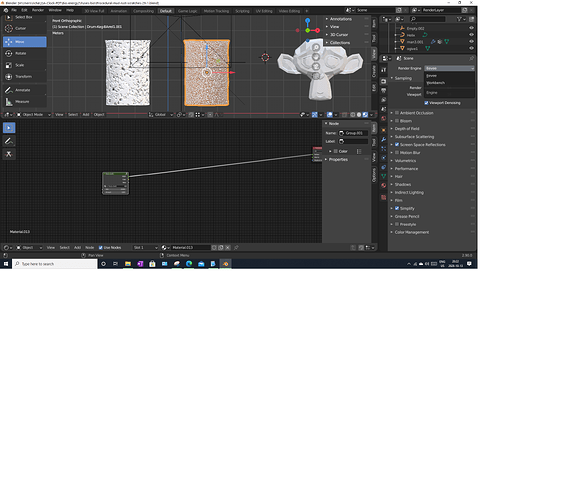Open Create tab in viewport sidebar
This screenshot has width=573, height=500.
[x=374, y=71]
